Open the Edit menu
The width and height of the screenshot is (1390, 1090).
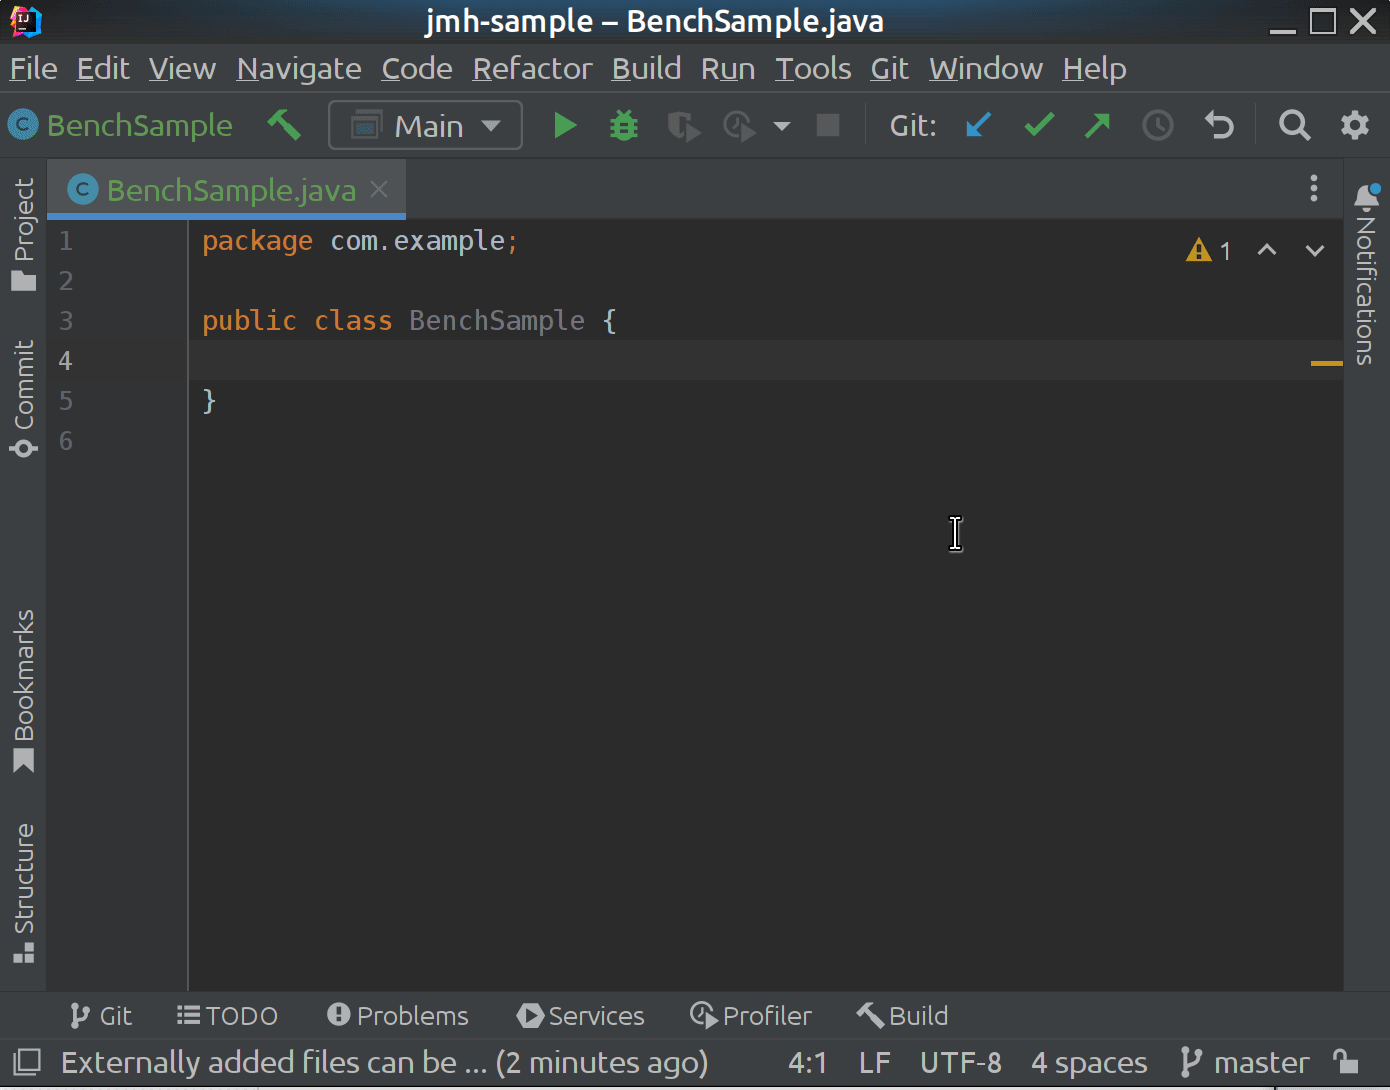point(103,68)
